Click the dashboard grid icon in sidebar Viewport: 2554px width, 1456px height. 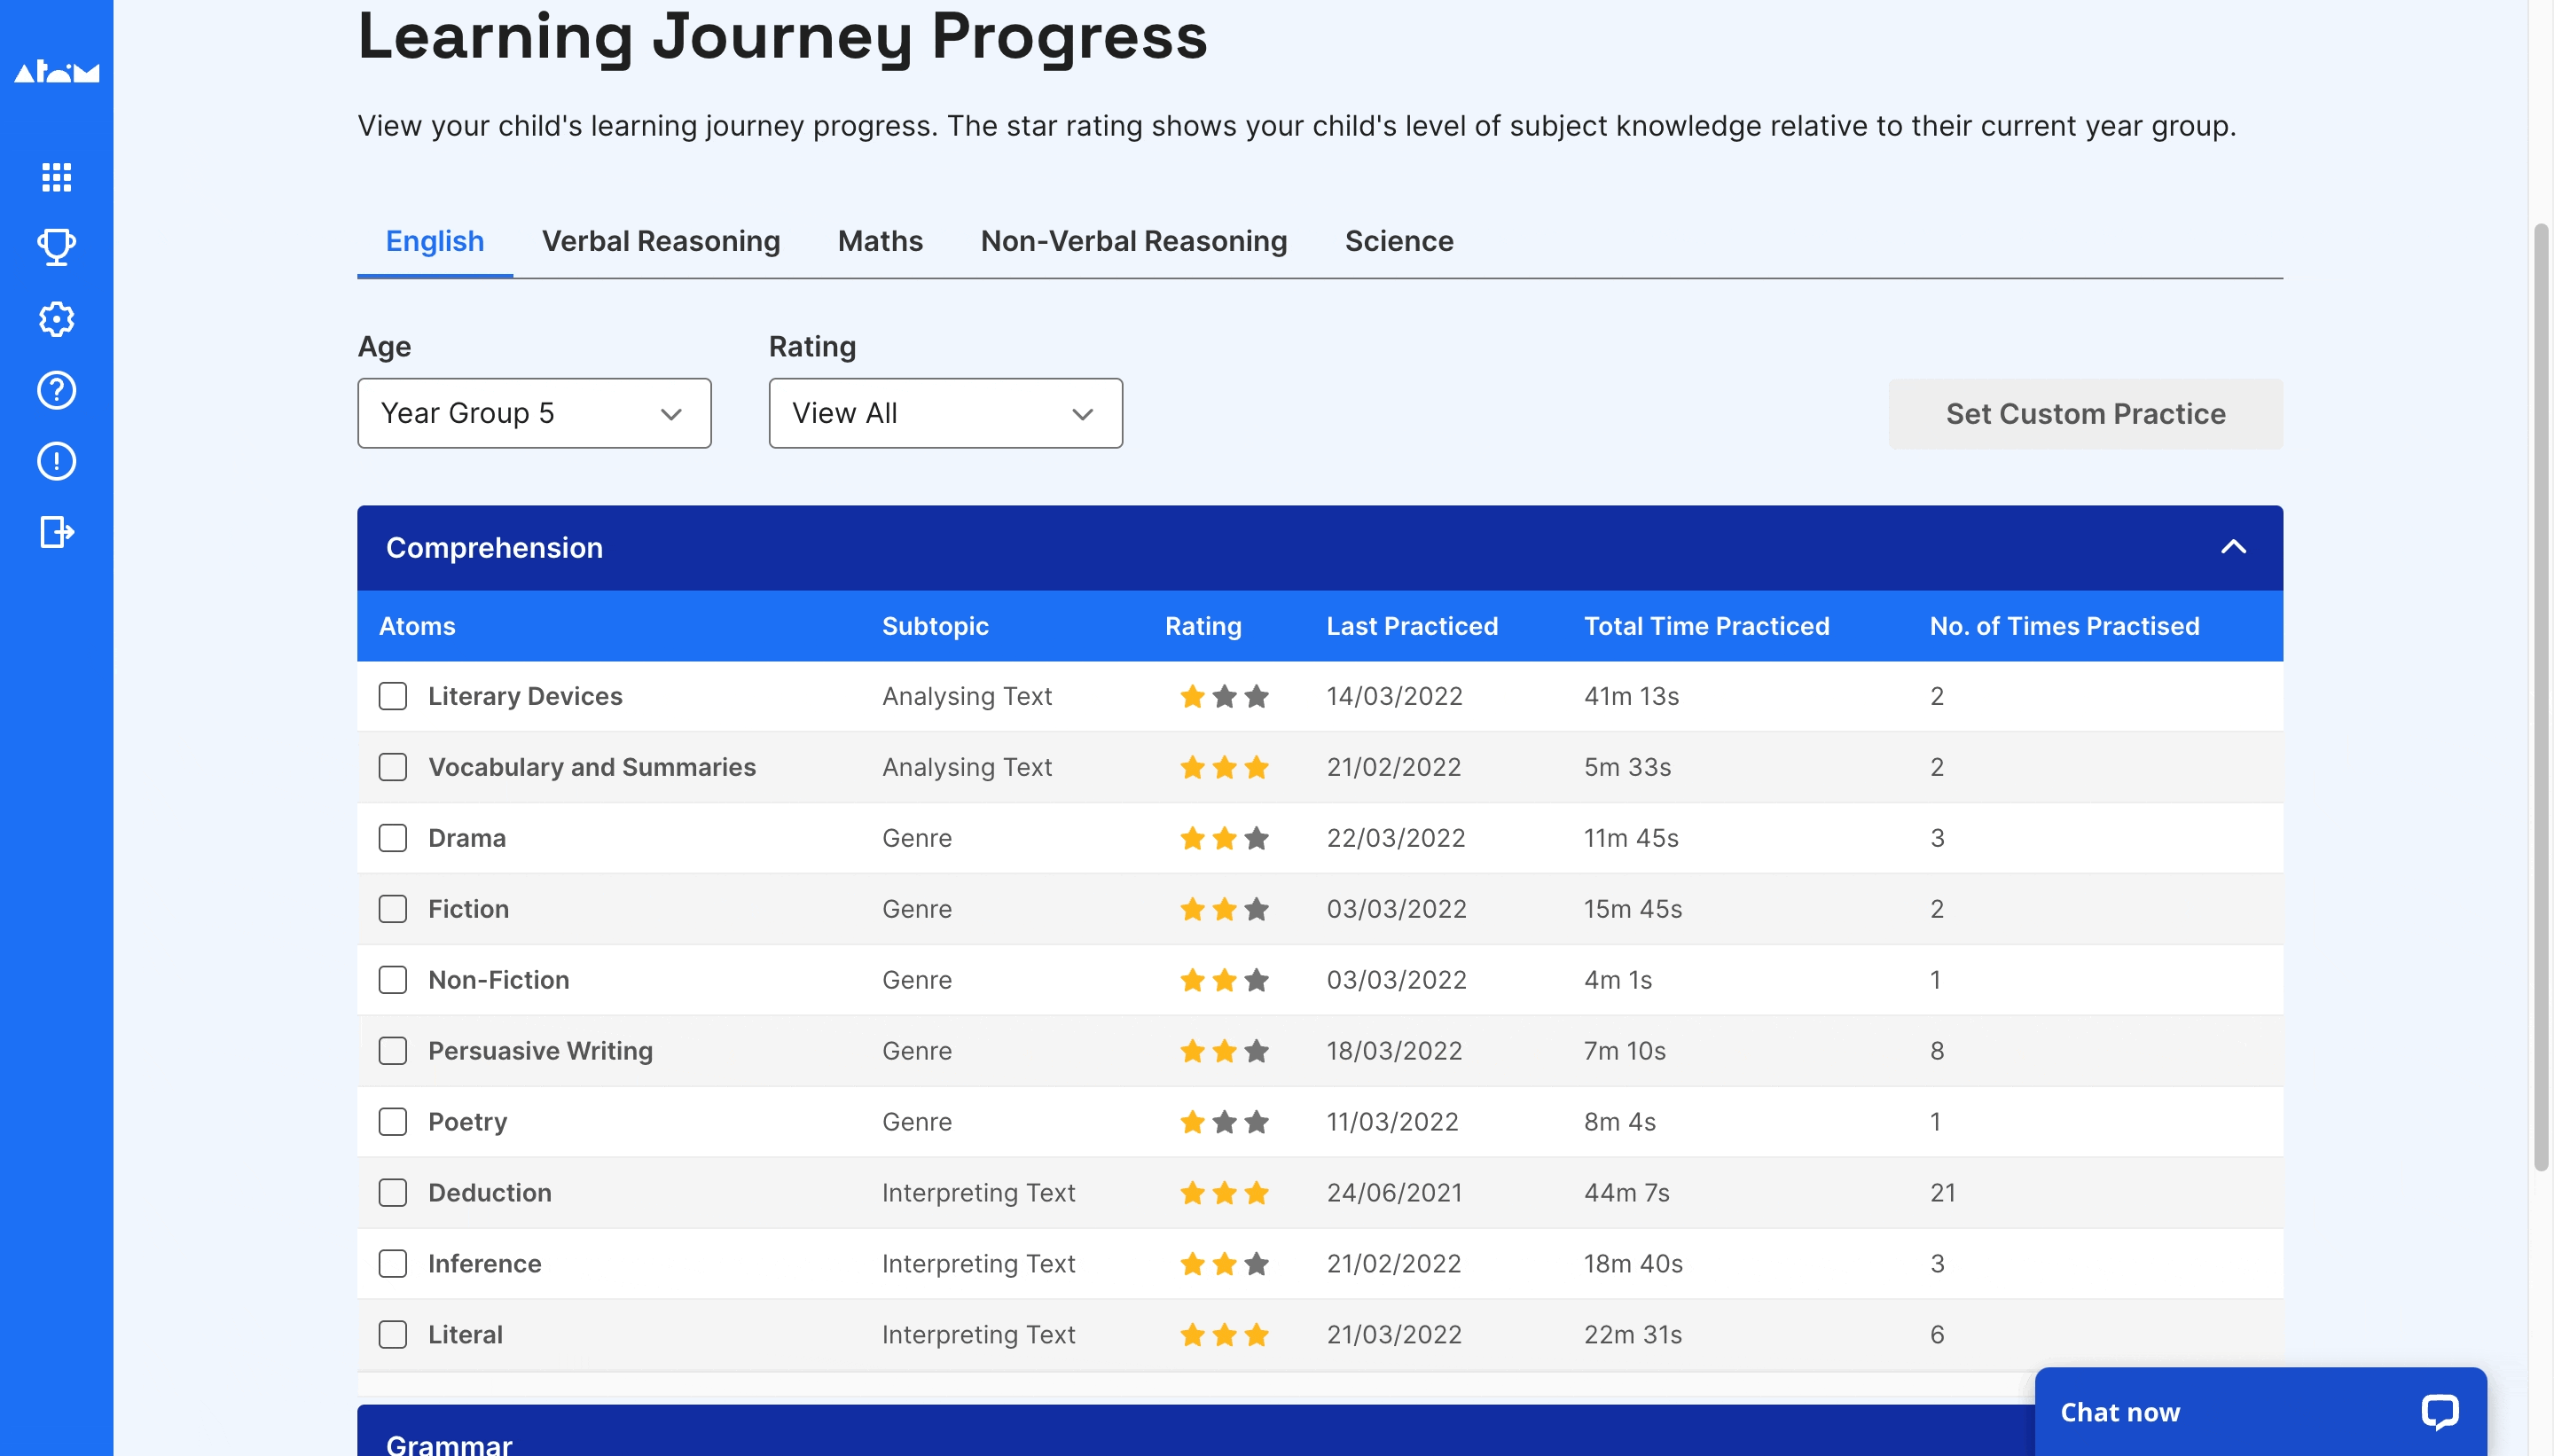coord(56,174)
